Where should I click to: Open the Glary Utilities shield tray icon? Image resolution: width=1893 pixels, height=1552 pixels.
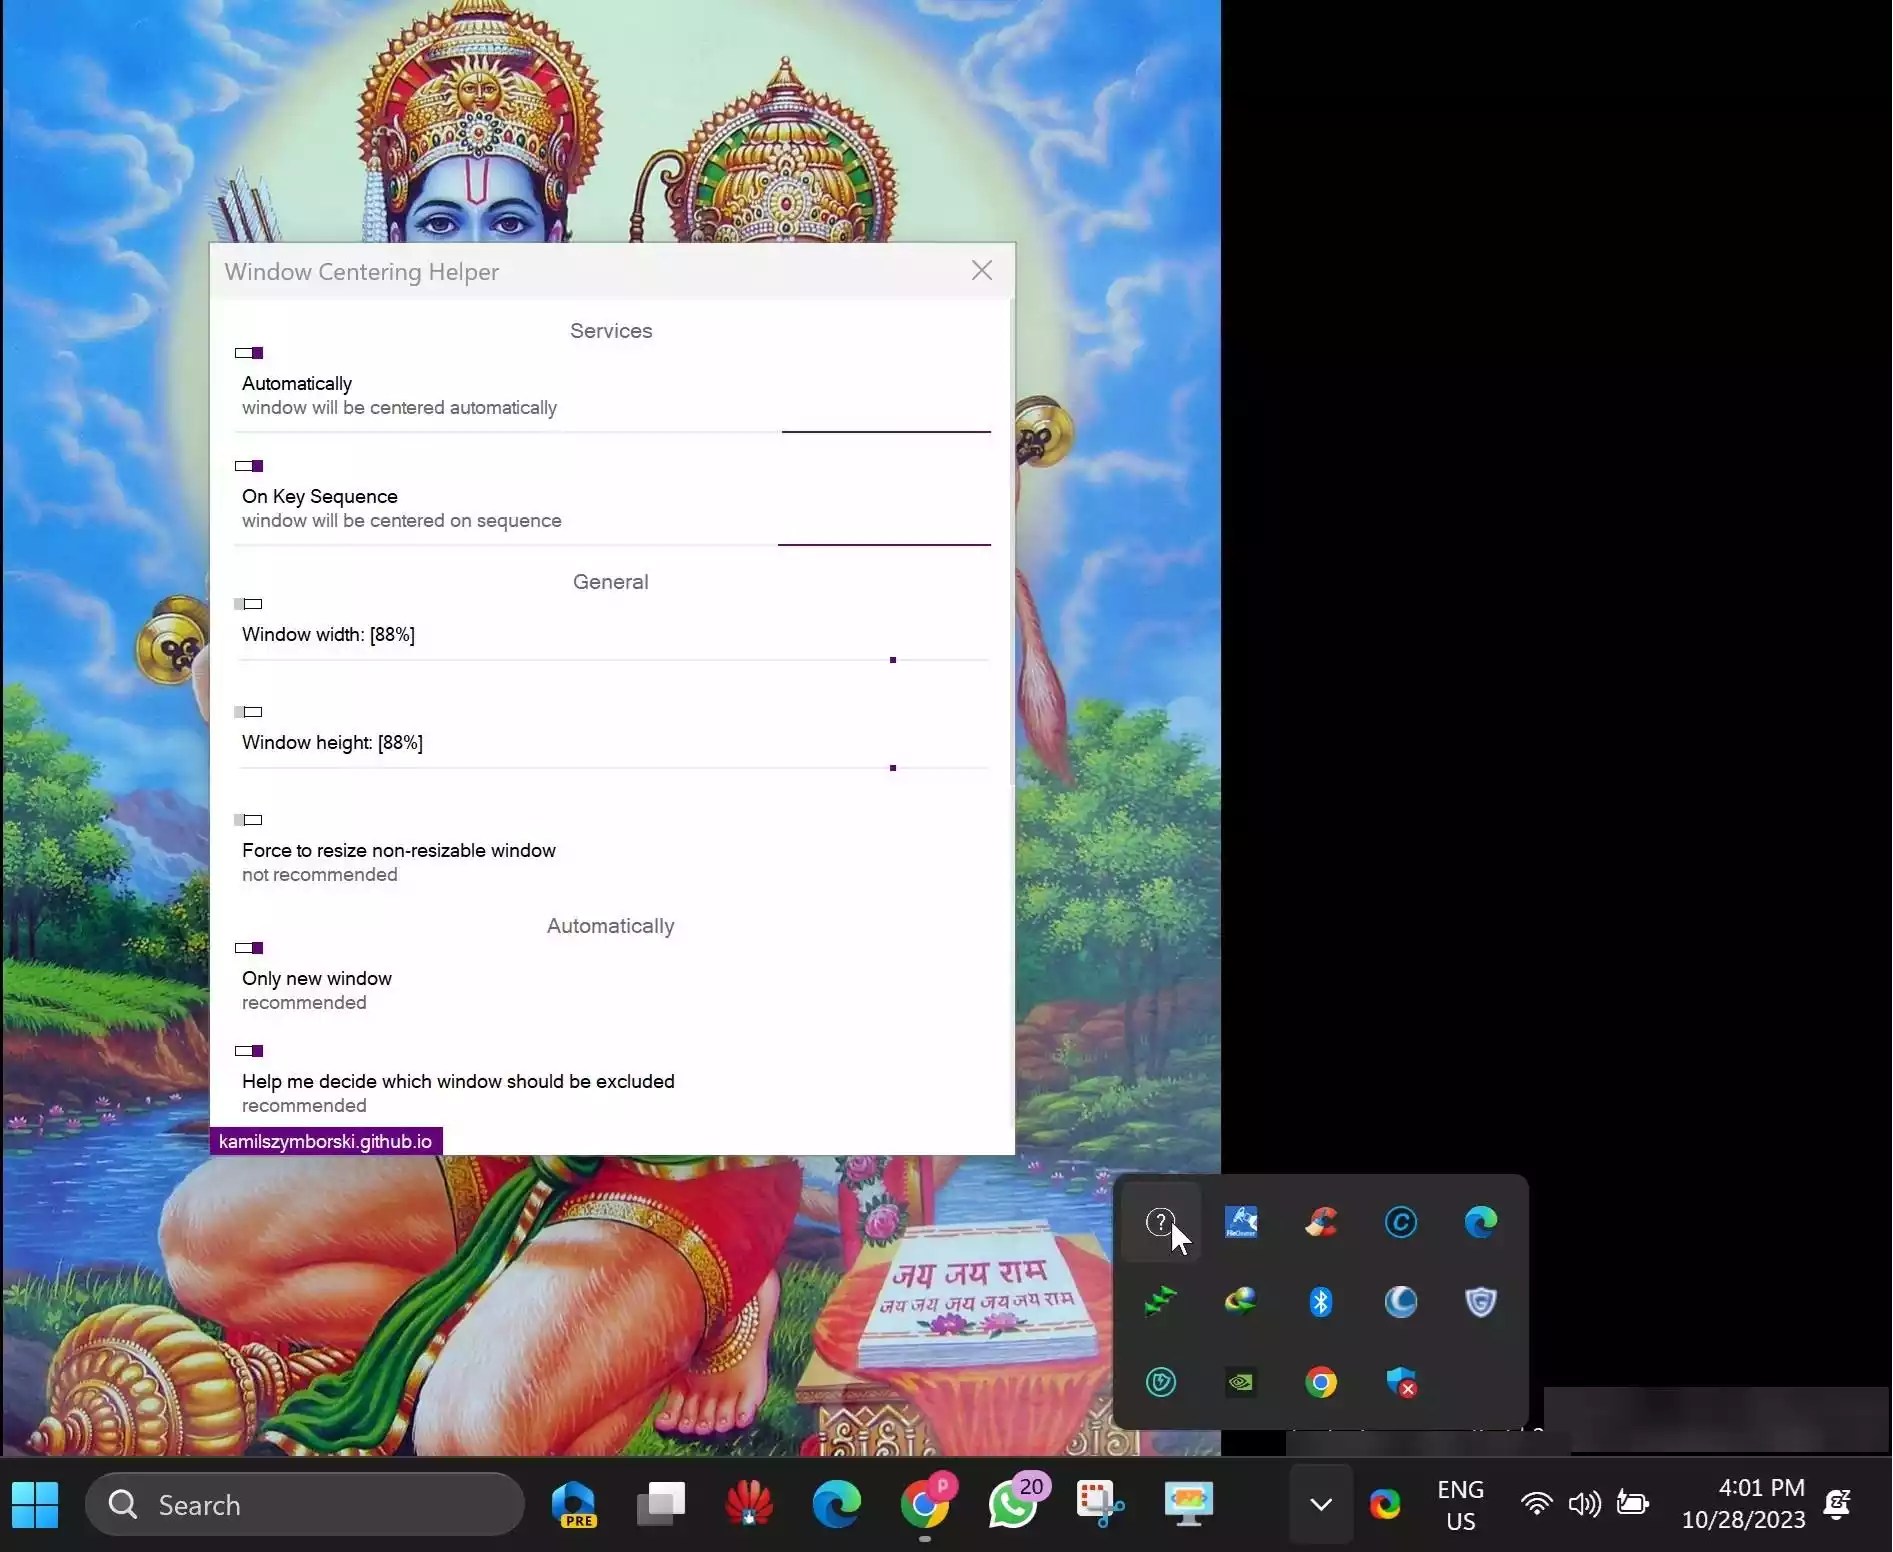click(1481, 1302)
